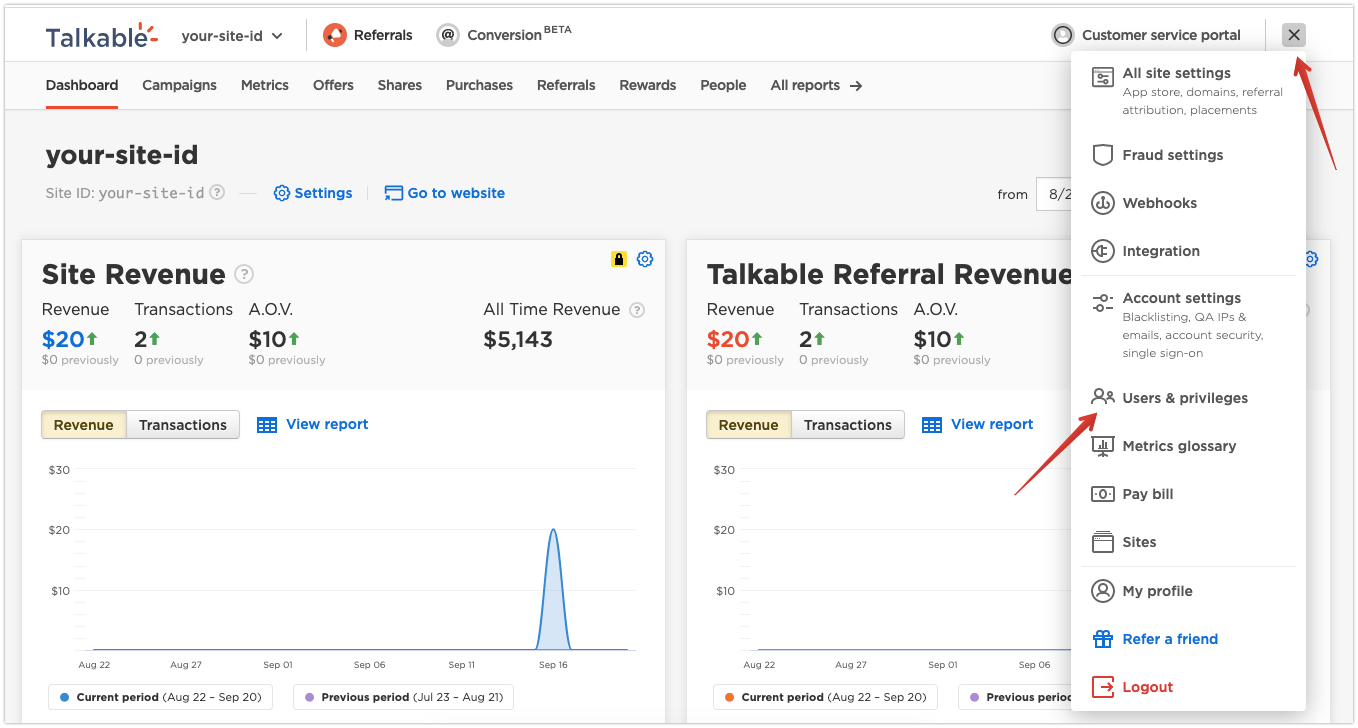Click the All site settings sliders icon
Screen dimensions: 1358x728
[x=1102, y=78]
